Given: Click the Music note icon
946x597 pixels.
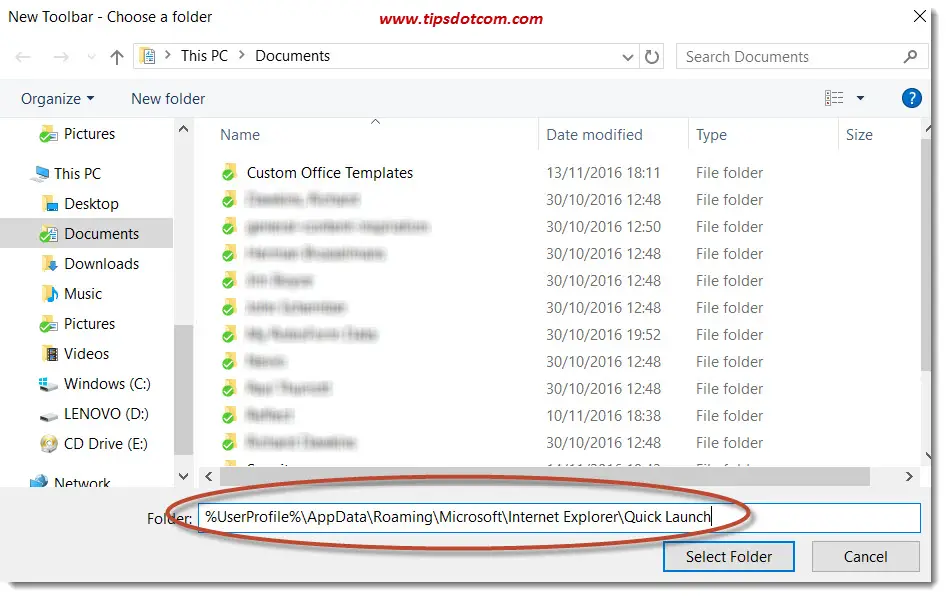Looking at the screenshot, I should tap(49, 294).
